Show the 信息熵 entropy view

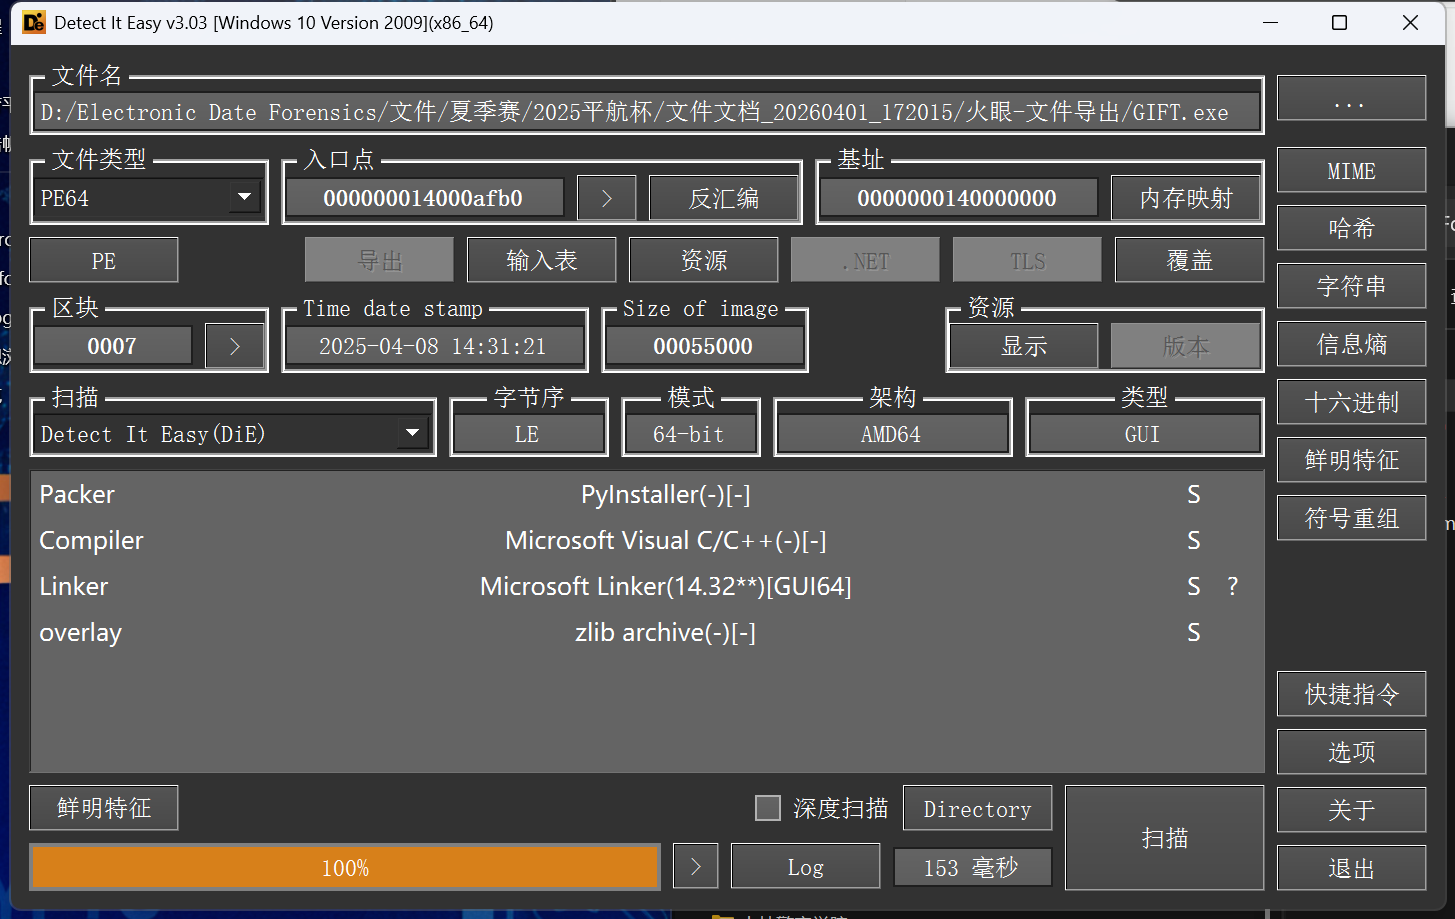pyautogui.click(x=1351, y=344)
